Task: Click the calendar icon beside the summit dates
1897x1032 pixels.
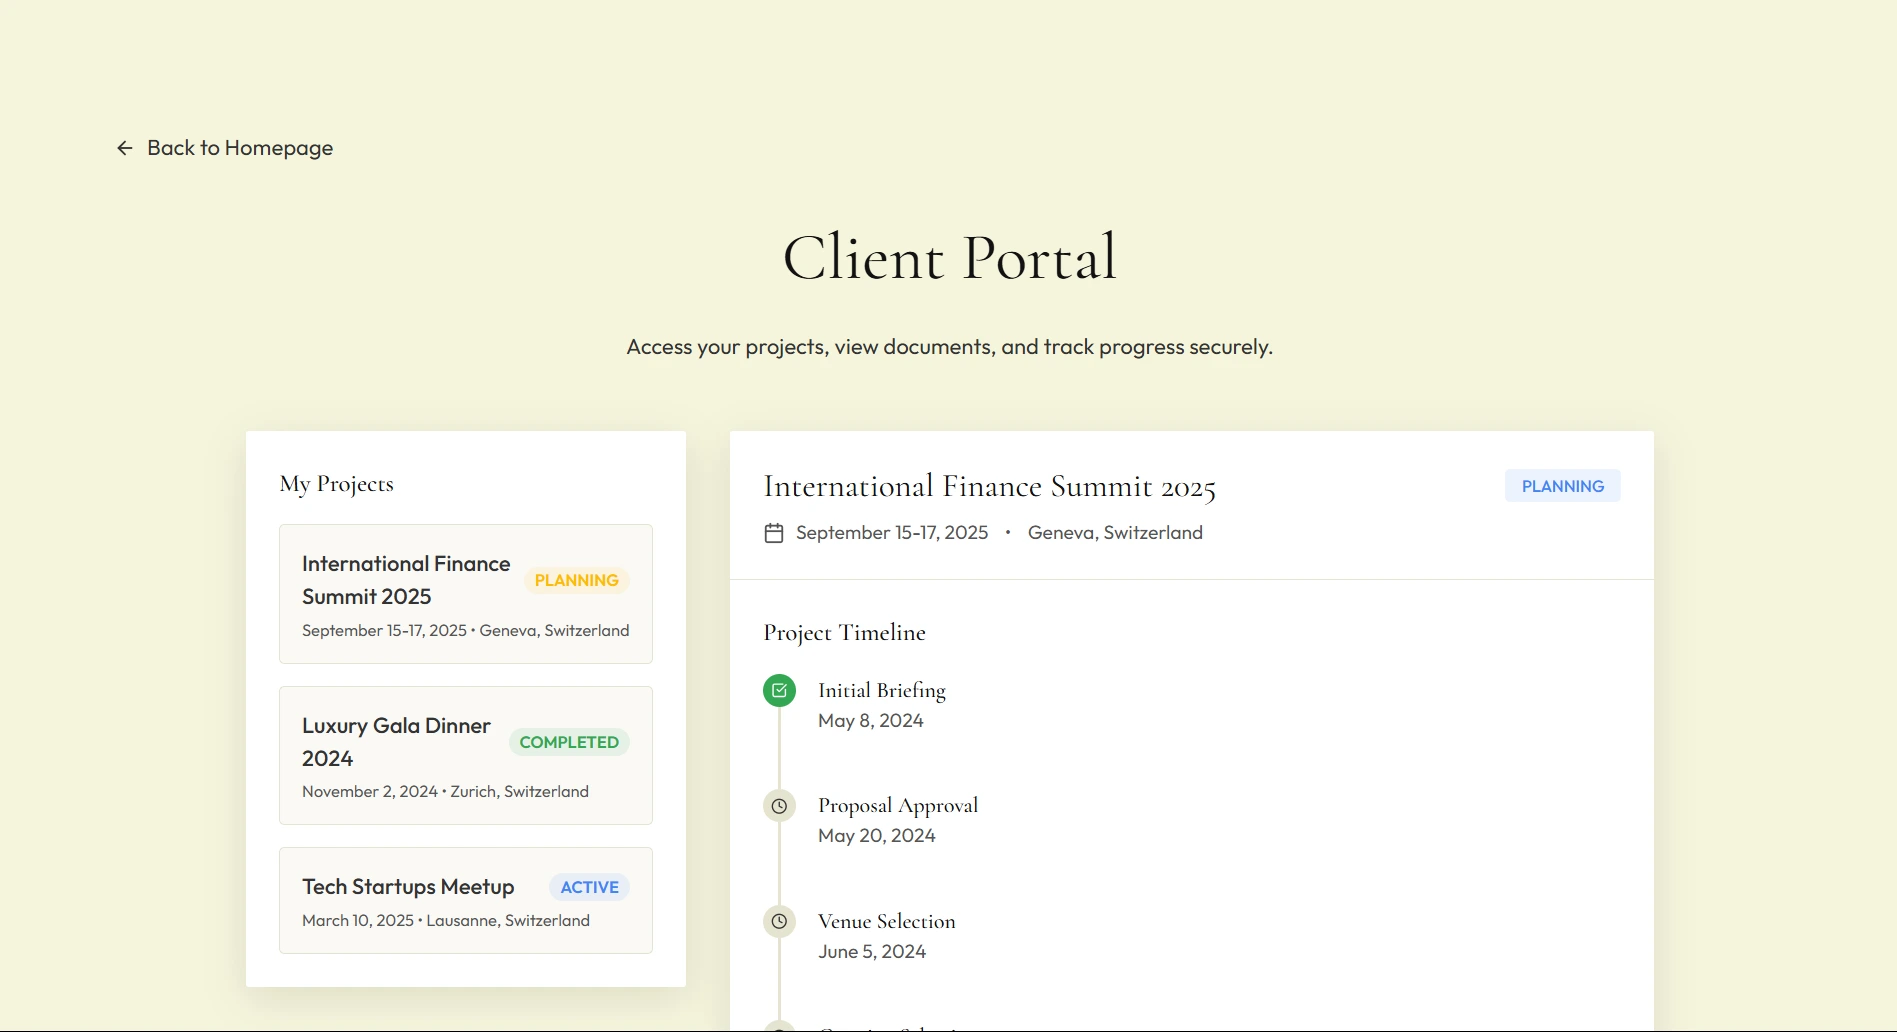Action: (x=774, y=533)
